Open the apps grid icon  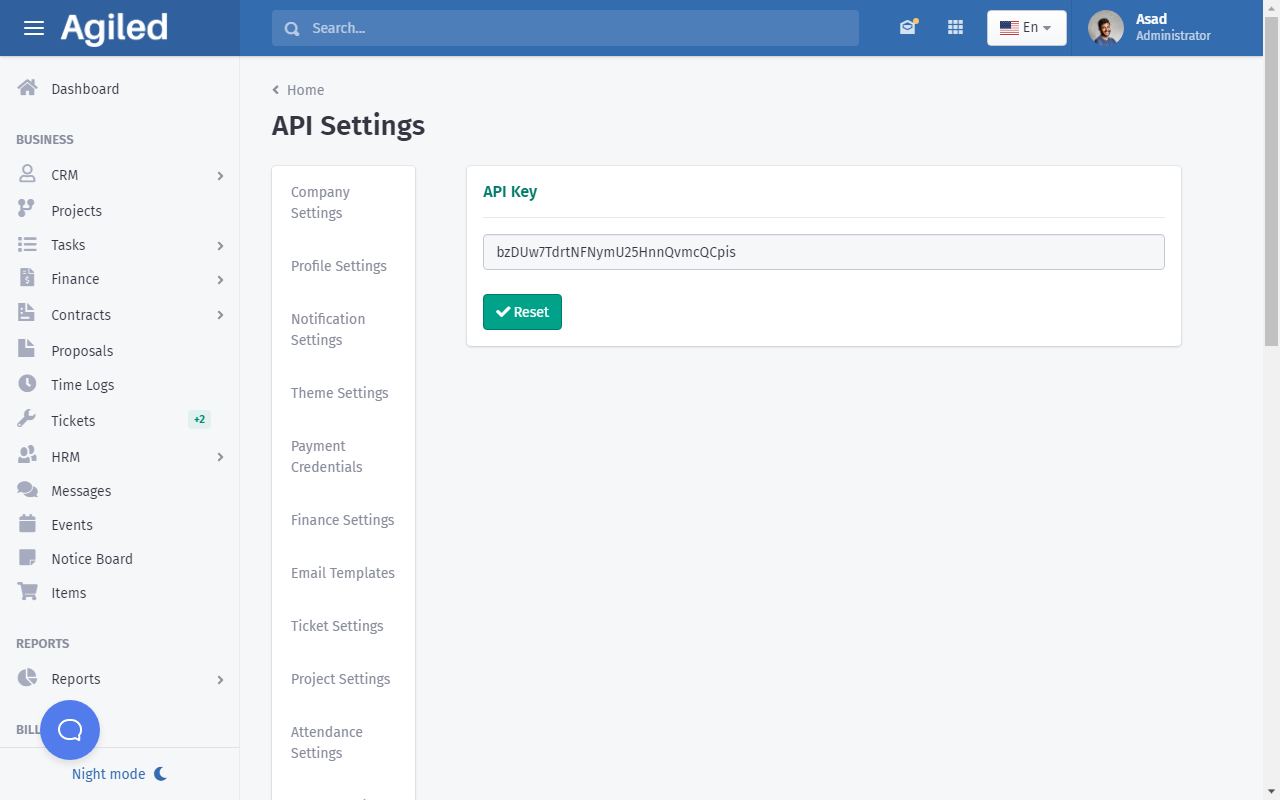tap(955, 28)
